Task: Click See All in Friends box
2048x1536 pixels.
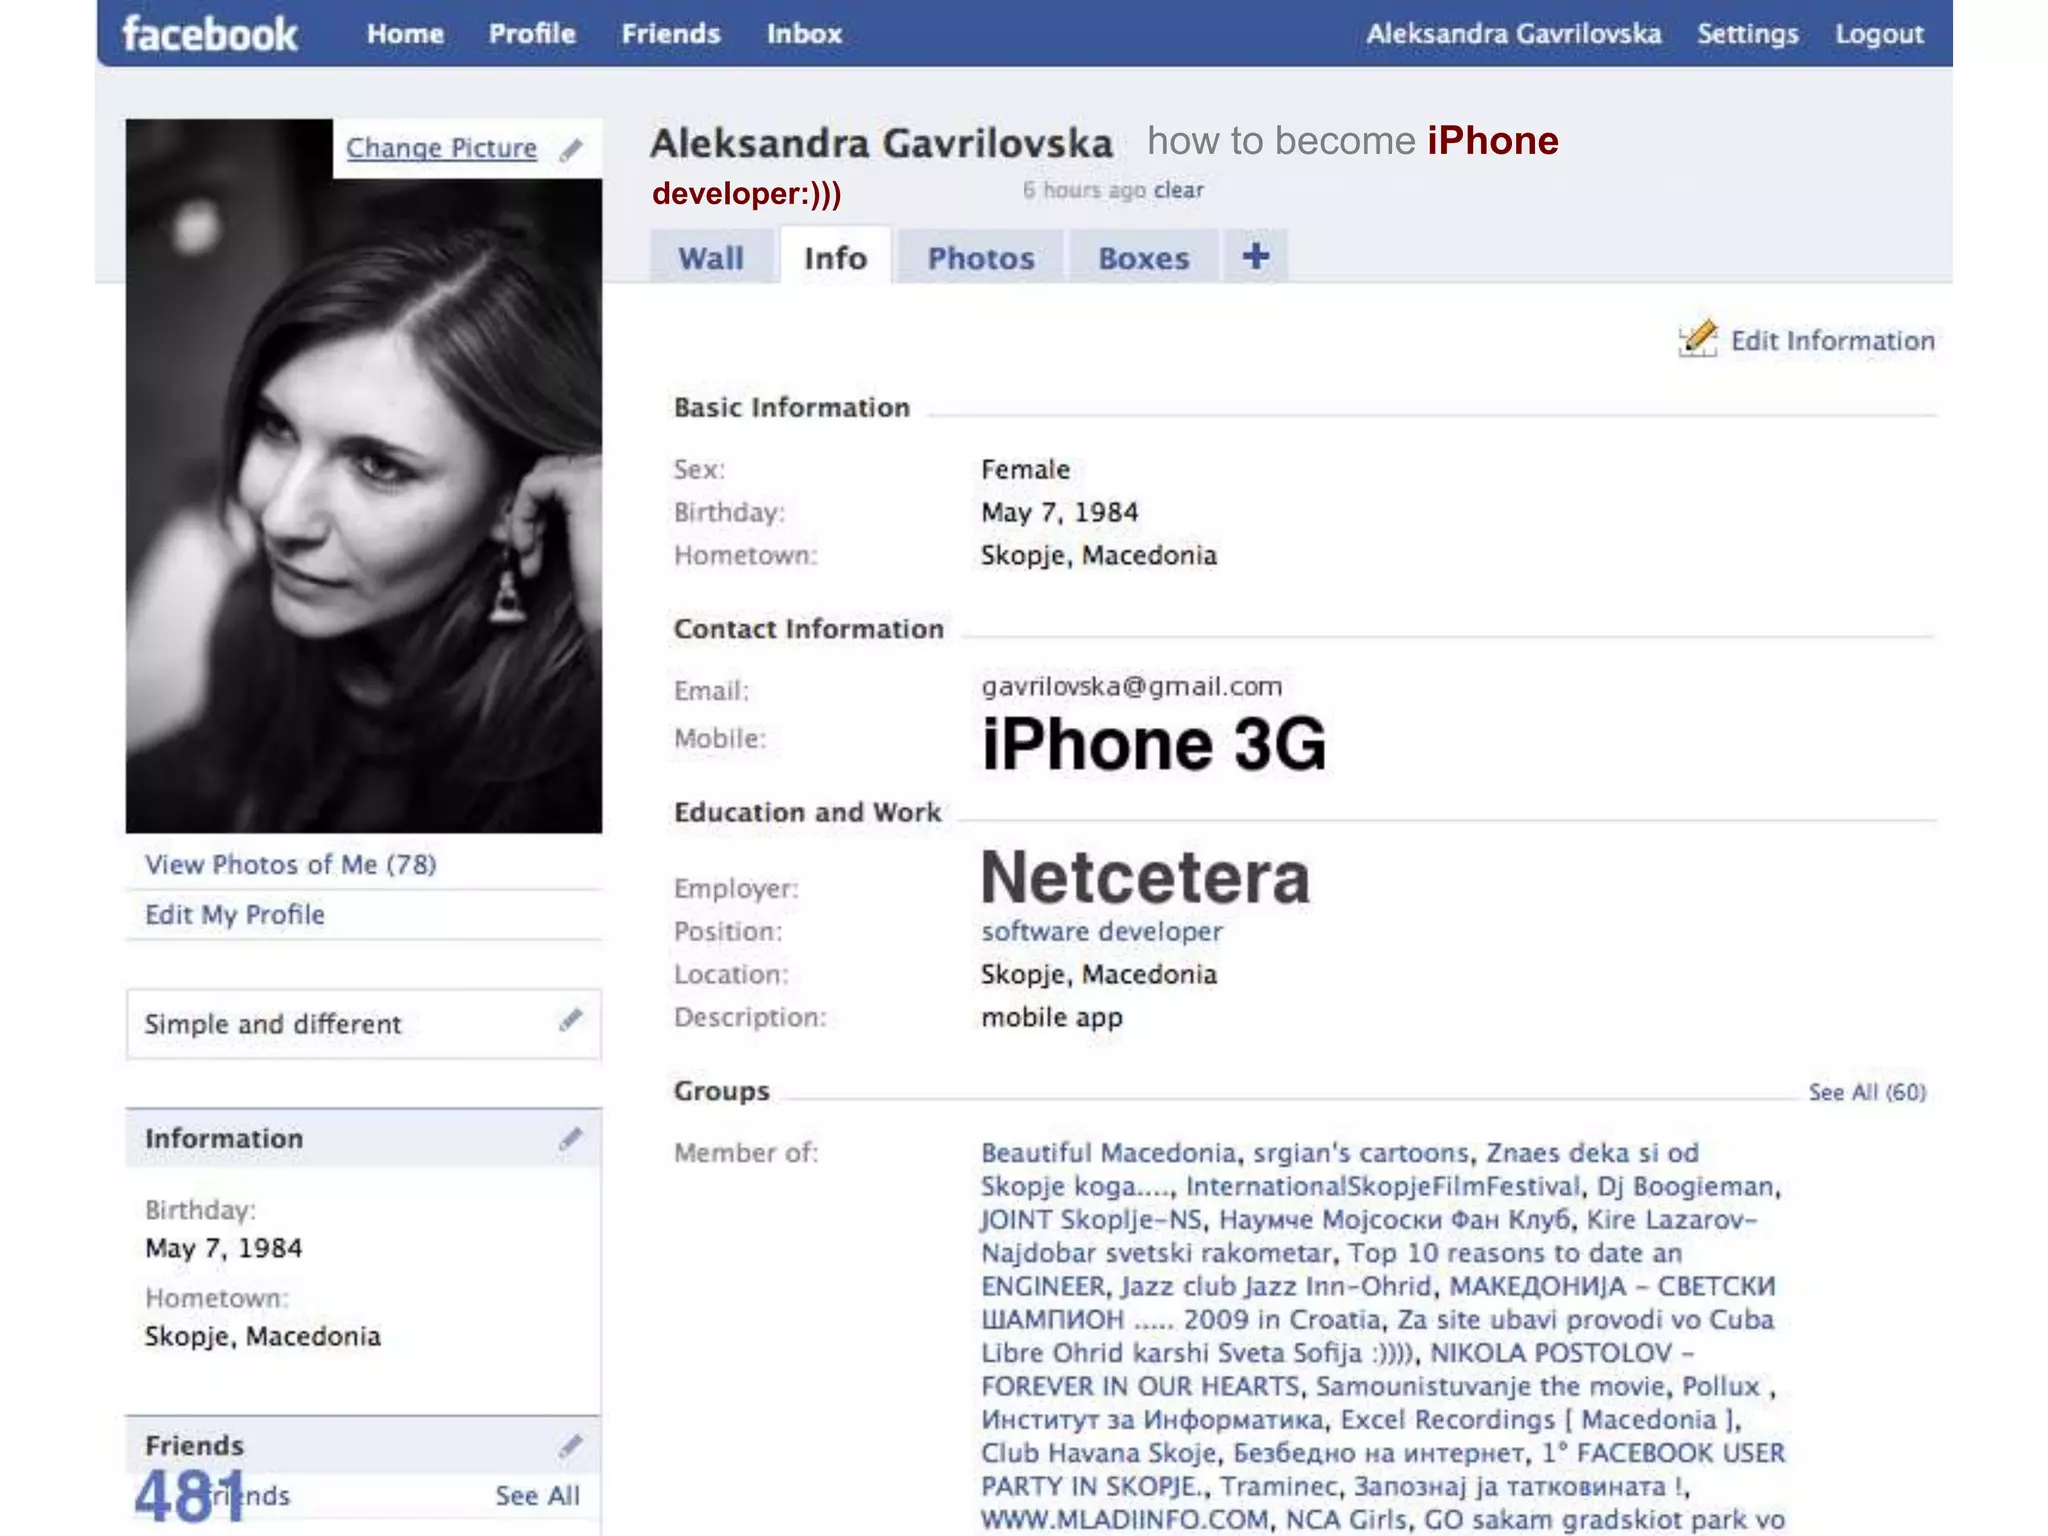Action: (537, 1495)
